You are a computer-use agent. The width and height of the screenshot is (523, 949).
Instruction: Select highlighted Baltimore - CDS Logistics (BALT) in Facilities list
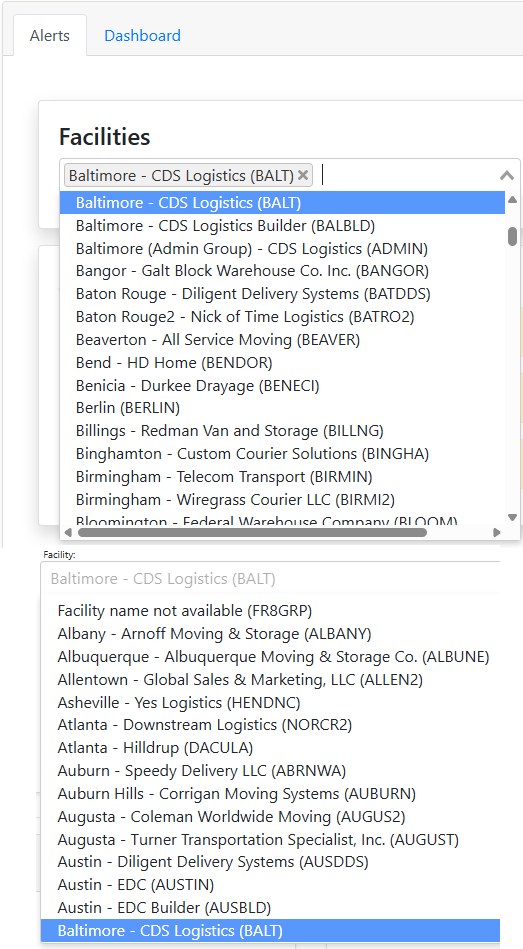(282, 203)
